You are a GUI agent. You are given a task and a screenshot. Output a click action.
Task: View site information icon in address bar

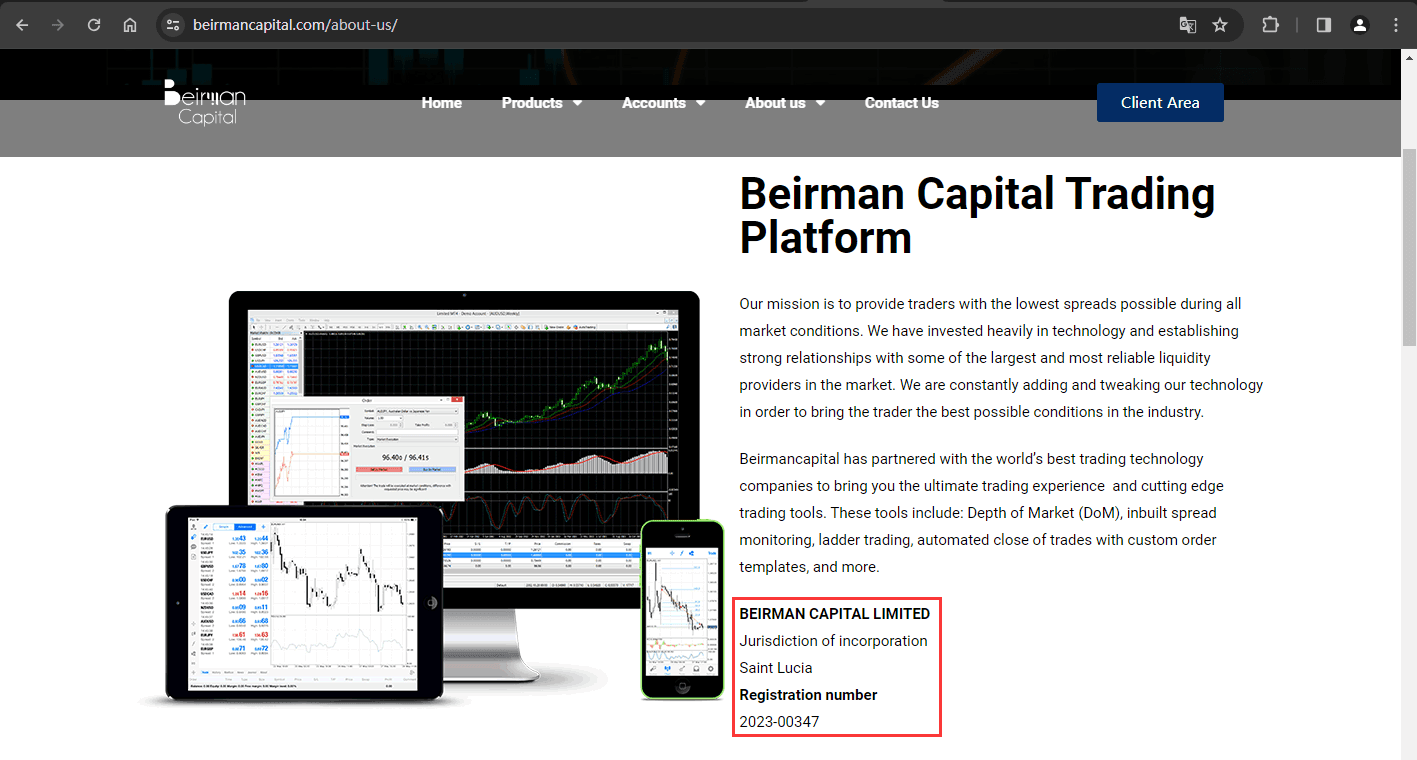[173, 25]
